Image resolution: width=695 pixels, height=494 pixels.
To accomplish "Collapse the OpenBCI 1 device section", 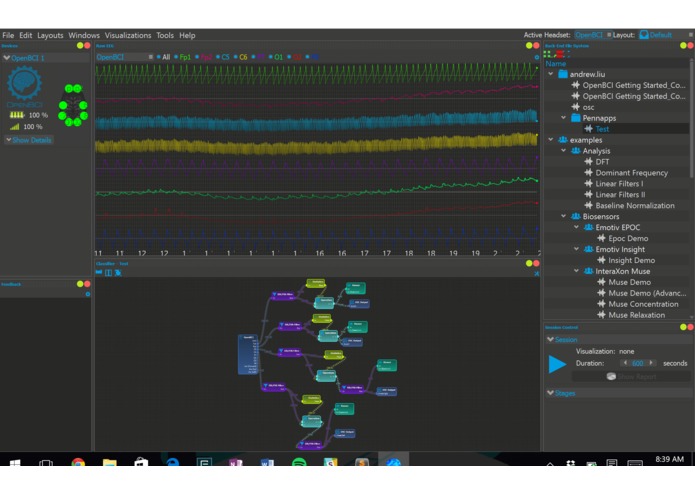I will (x=6, y=58).
